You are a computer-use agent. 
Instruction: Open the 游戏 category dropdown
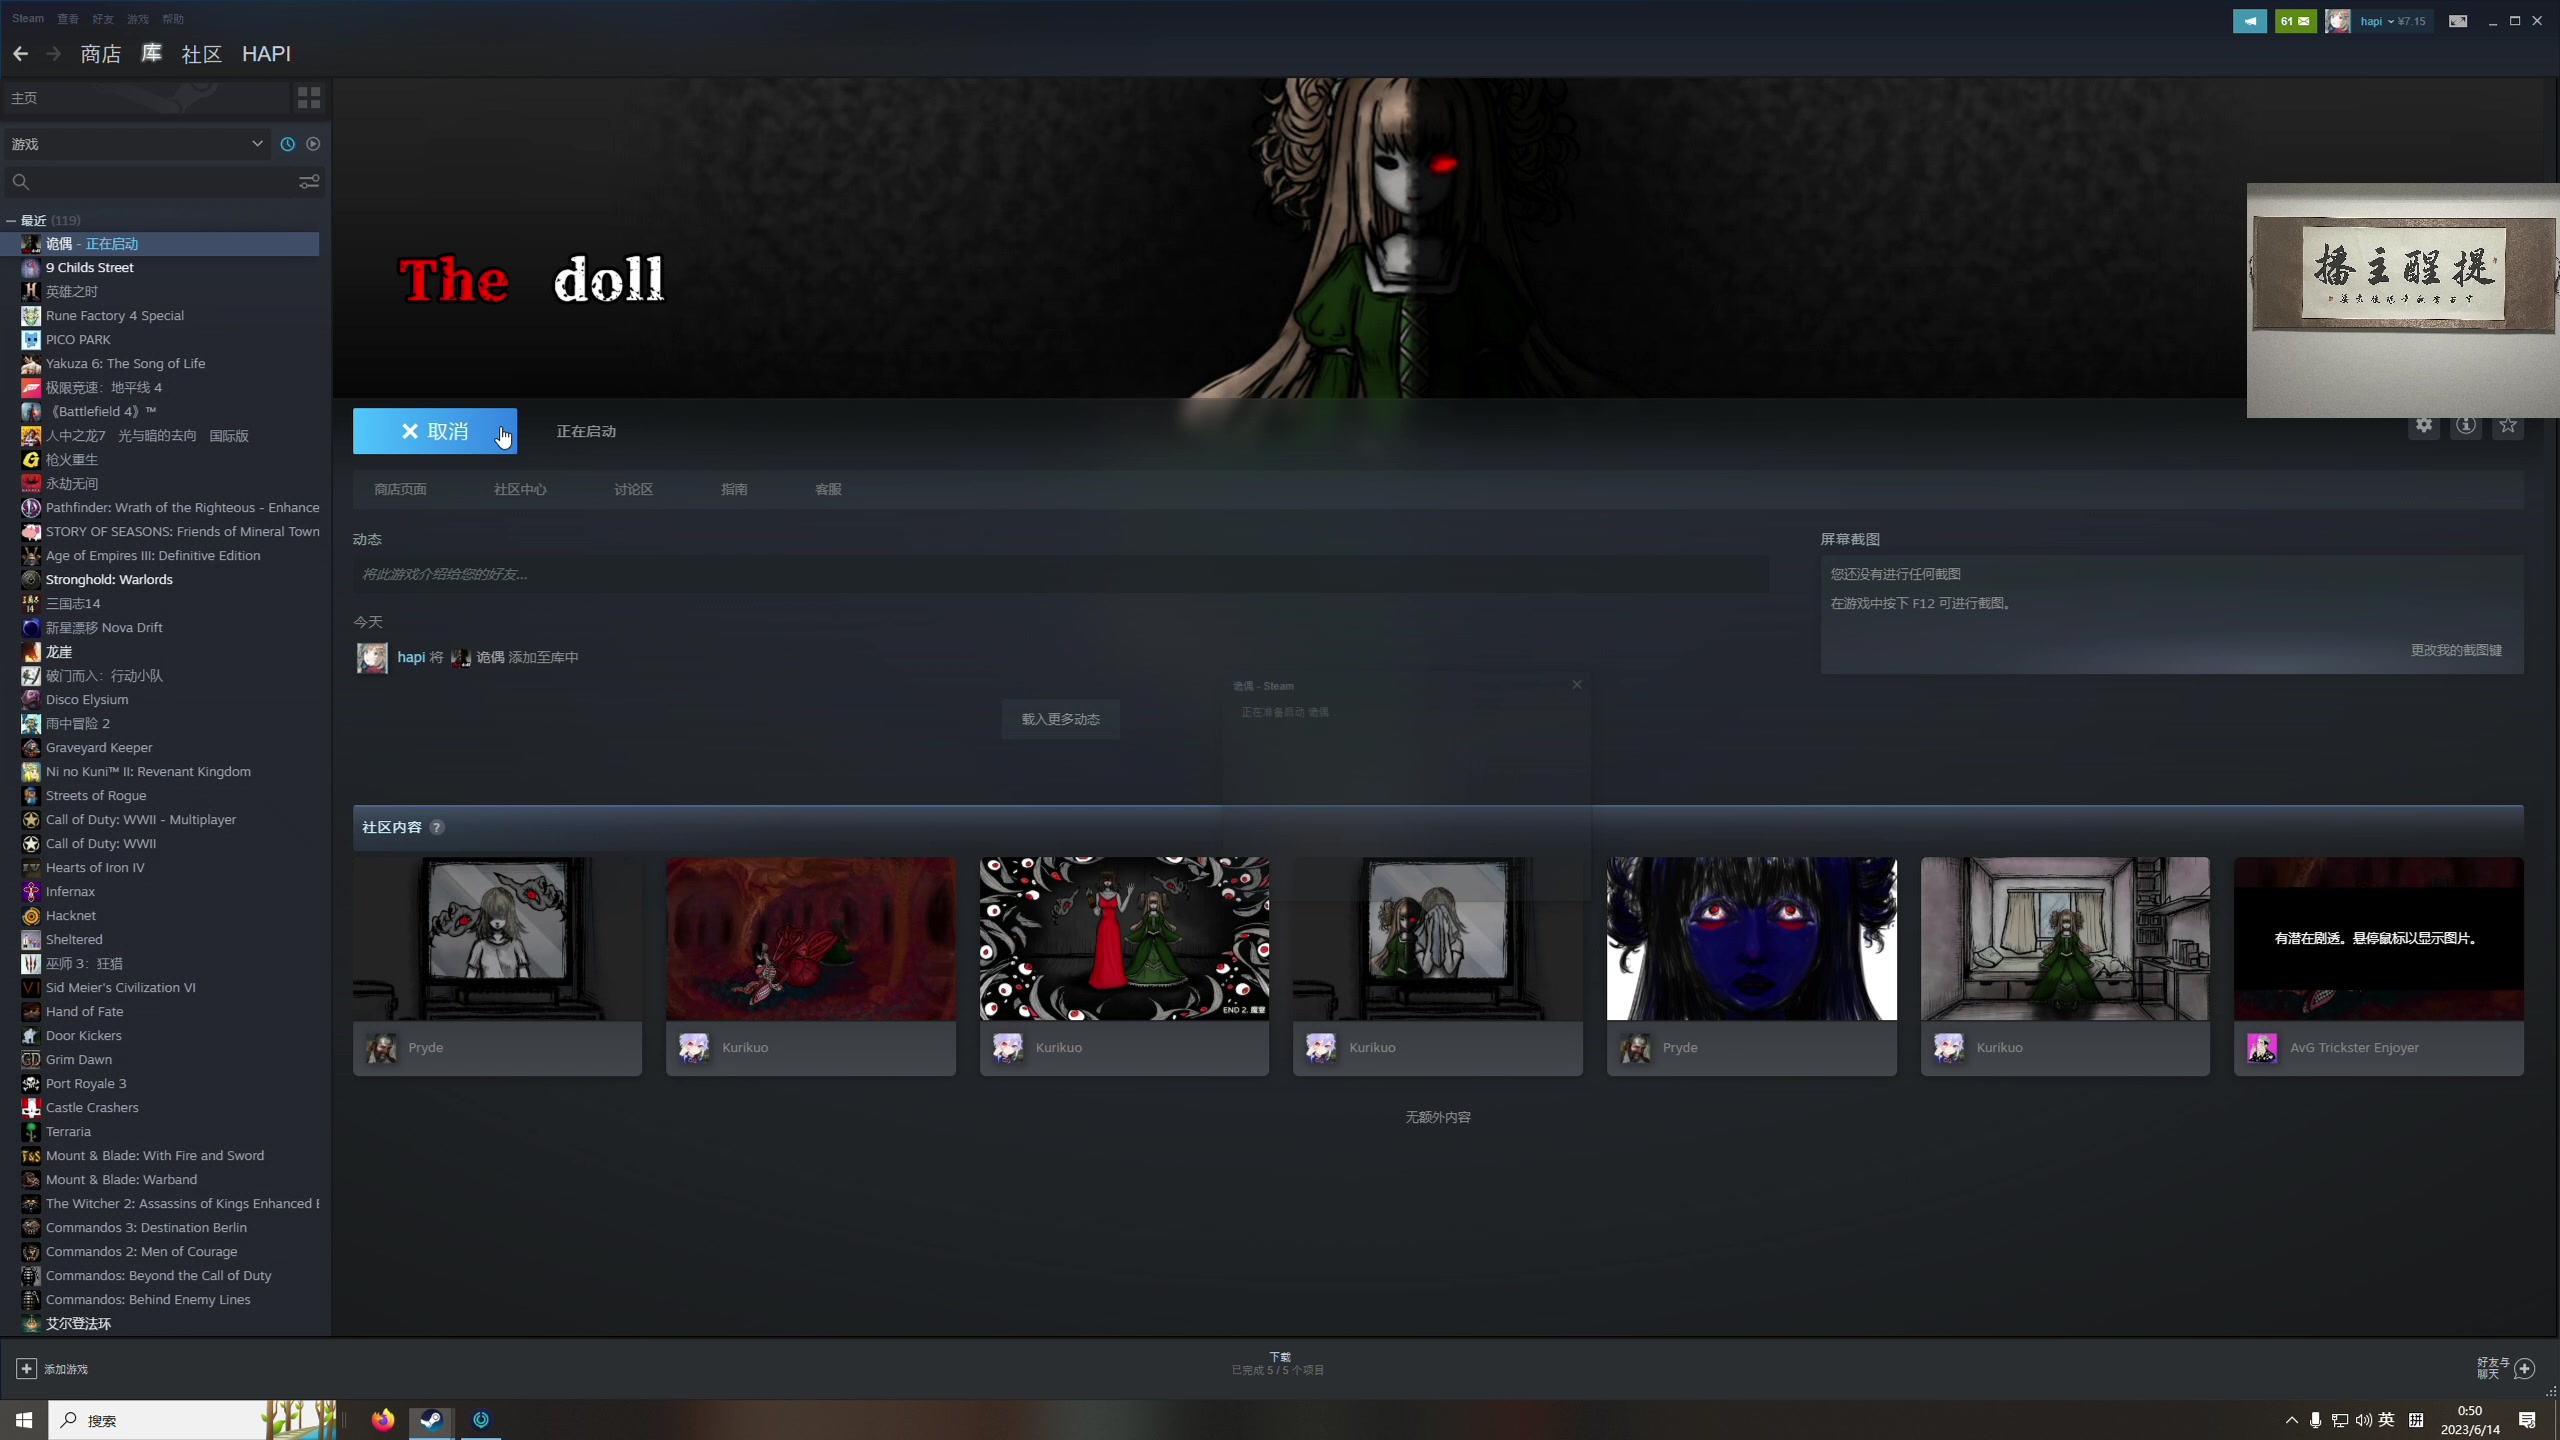click(137, 144)
